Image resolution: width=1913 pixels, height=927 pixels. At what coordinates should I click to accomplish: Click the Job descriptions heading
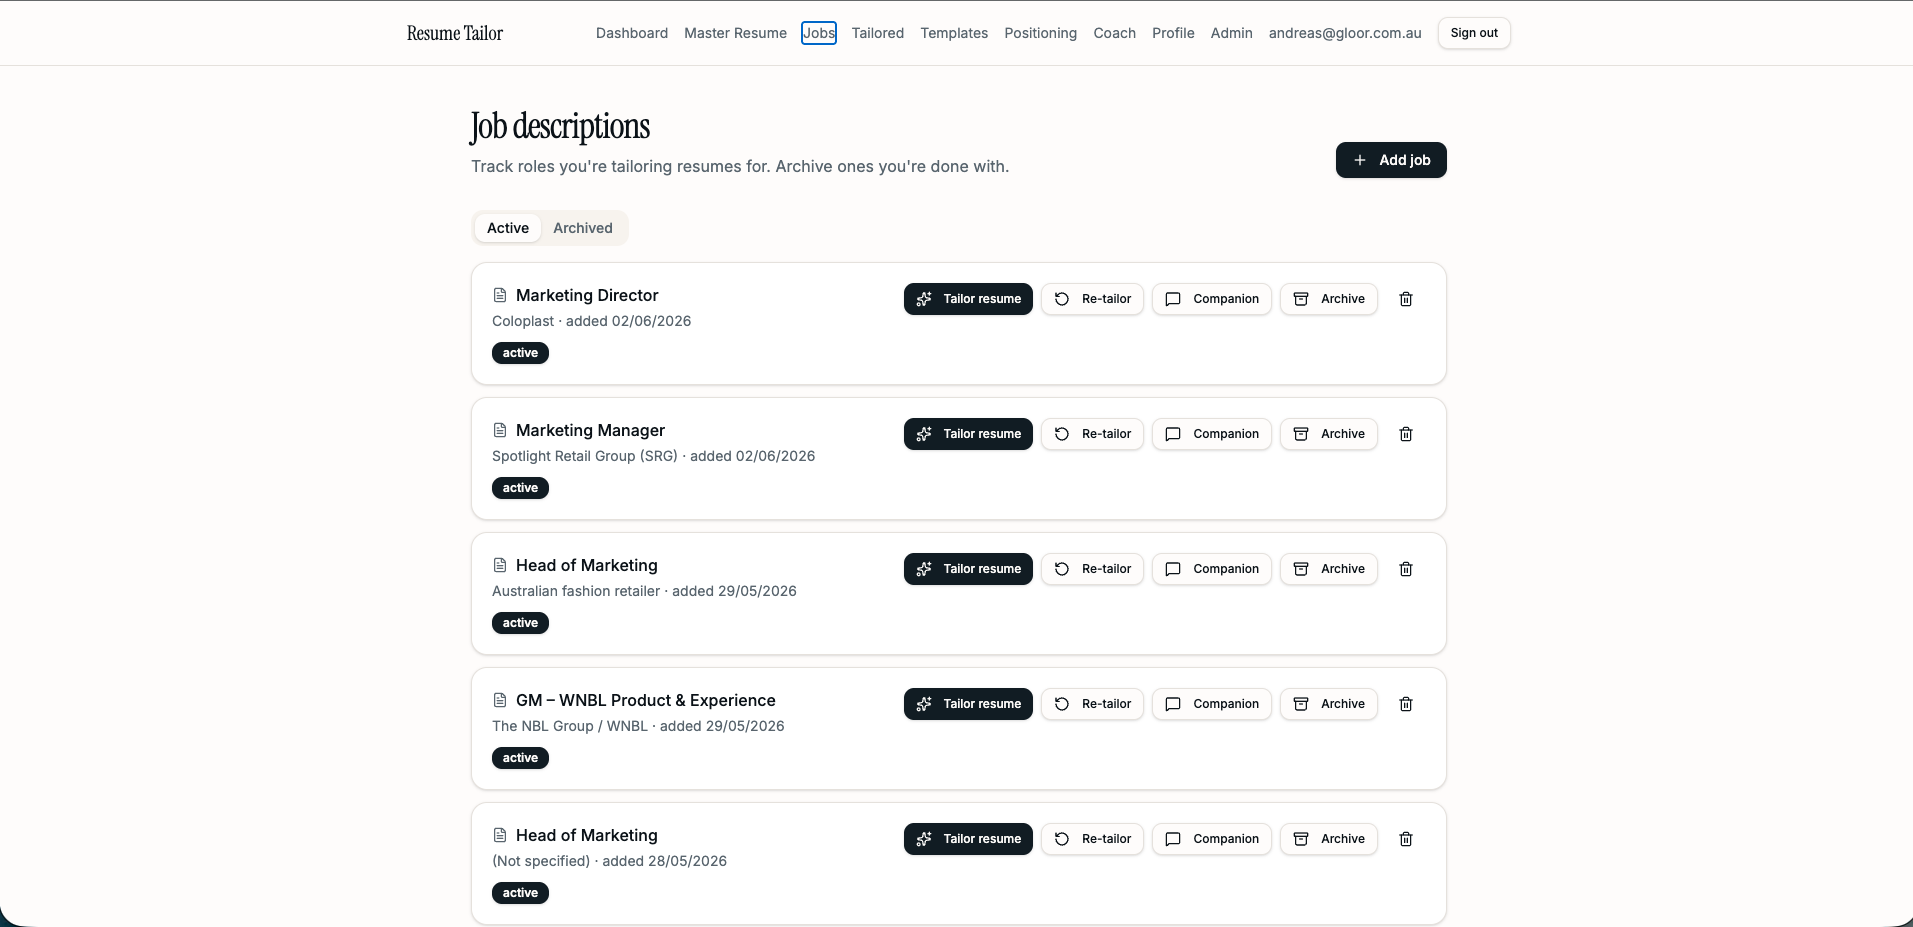[560, 127]
